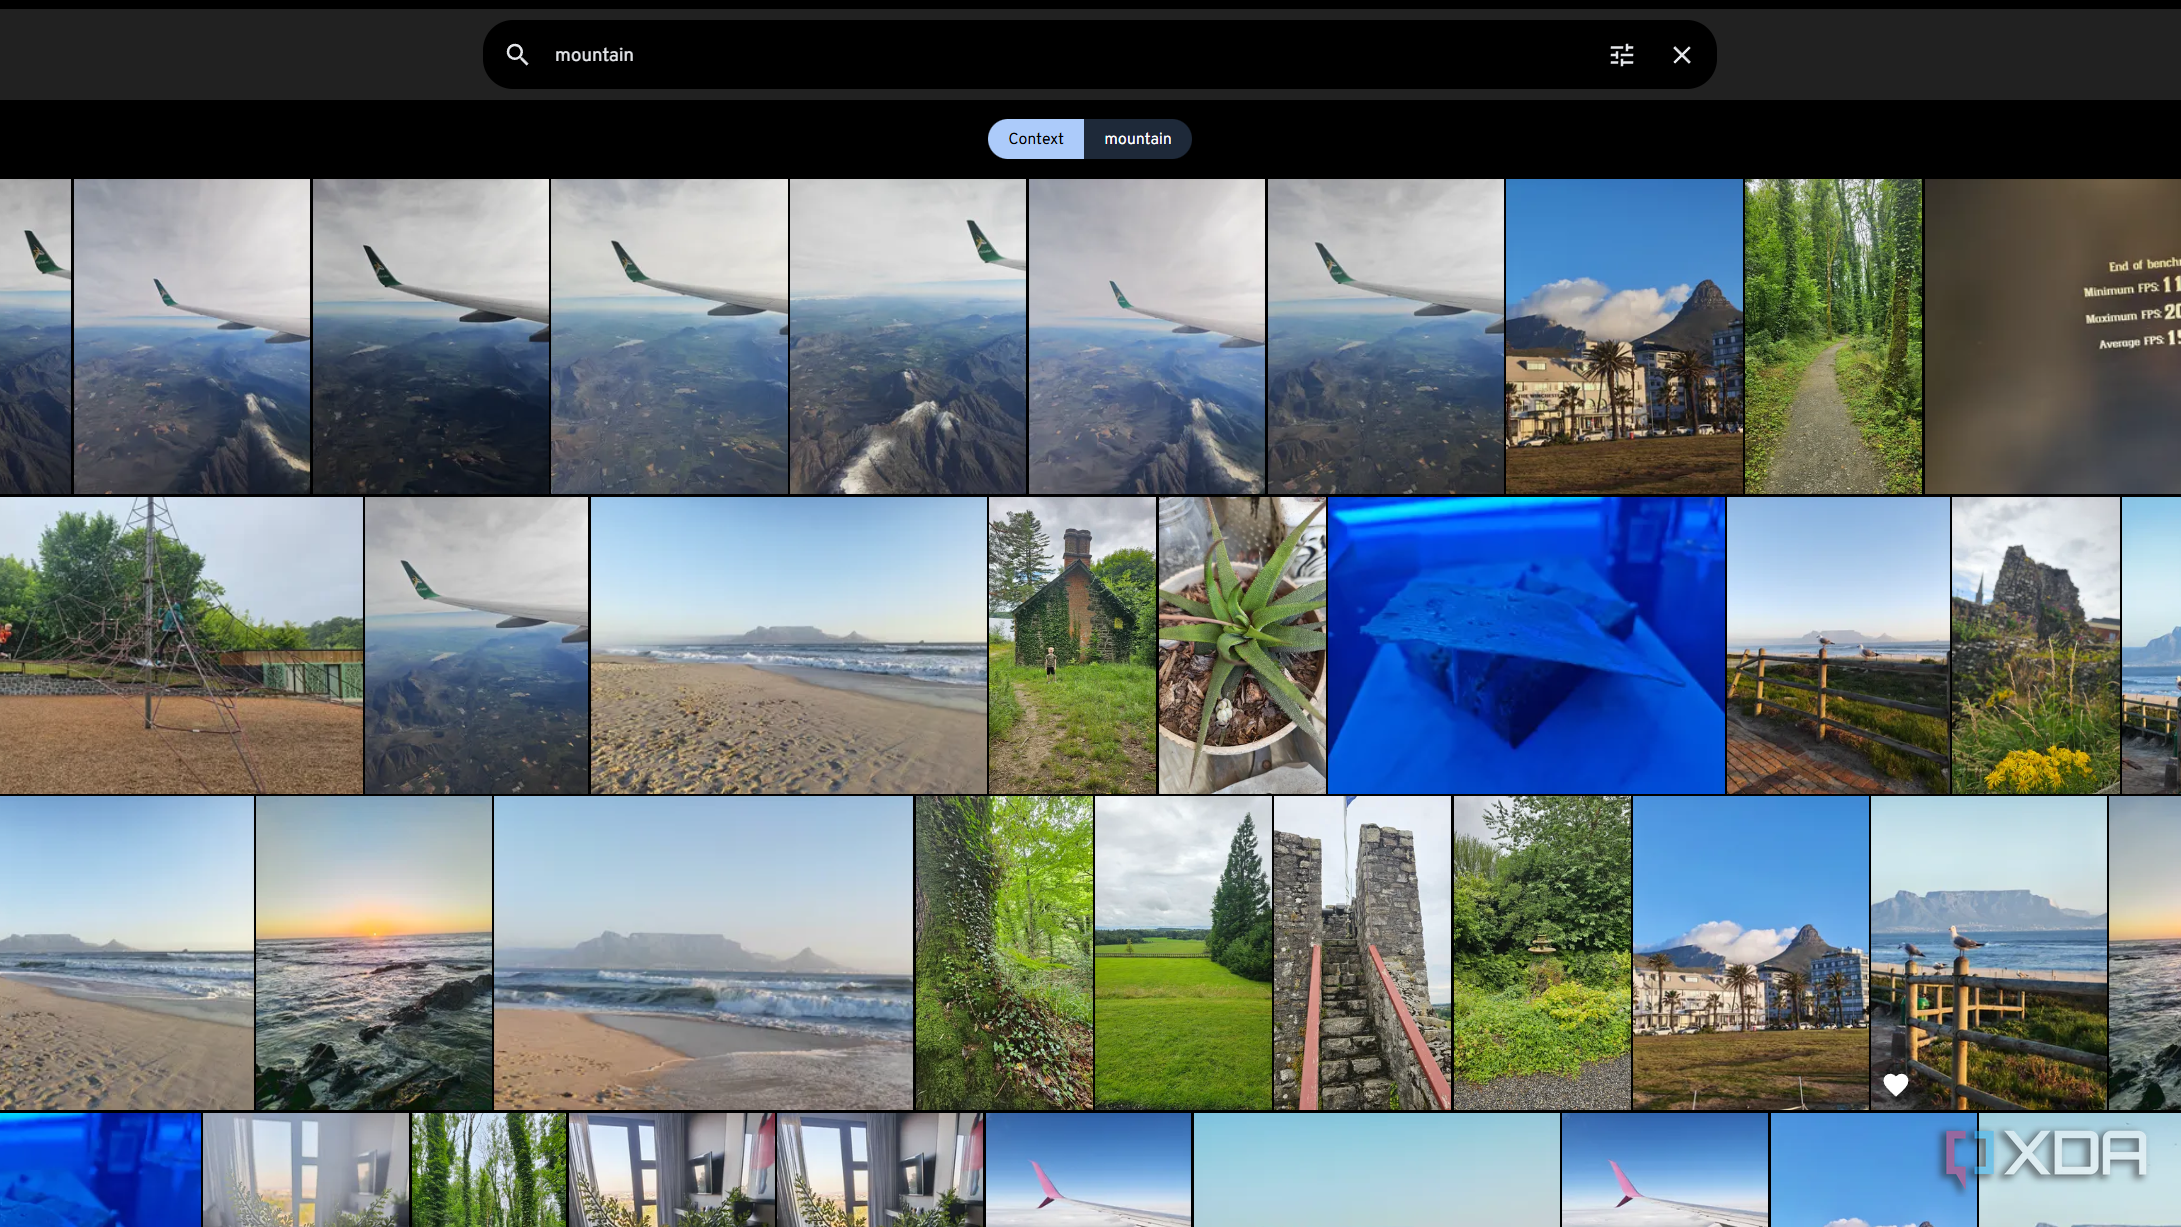Open the playground climbing net photo
The image size is (2181, 1227).
click(181, 646)
